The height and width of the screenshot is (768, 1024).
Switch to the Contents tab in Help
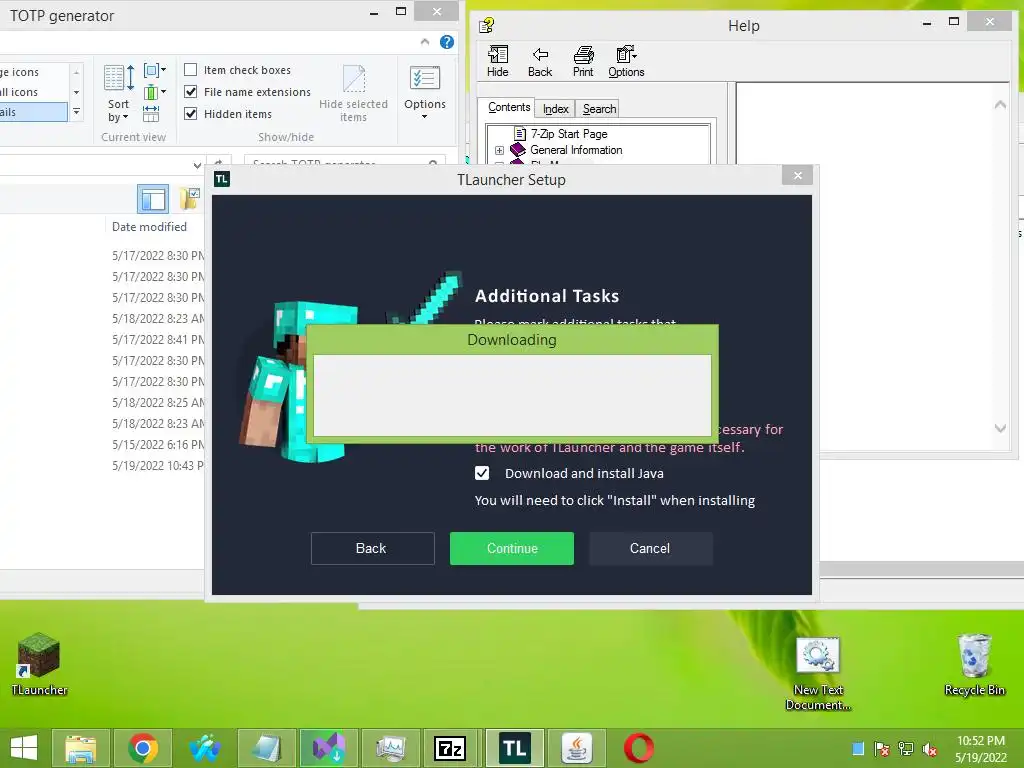click(509, 107)
